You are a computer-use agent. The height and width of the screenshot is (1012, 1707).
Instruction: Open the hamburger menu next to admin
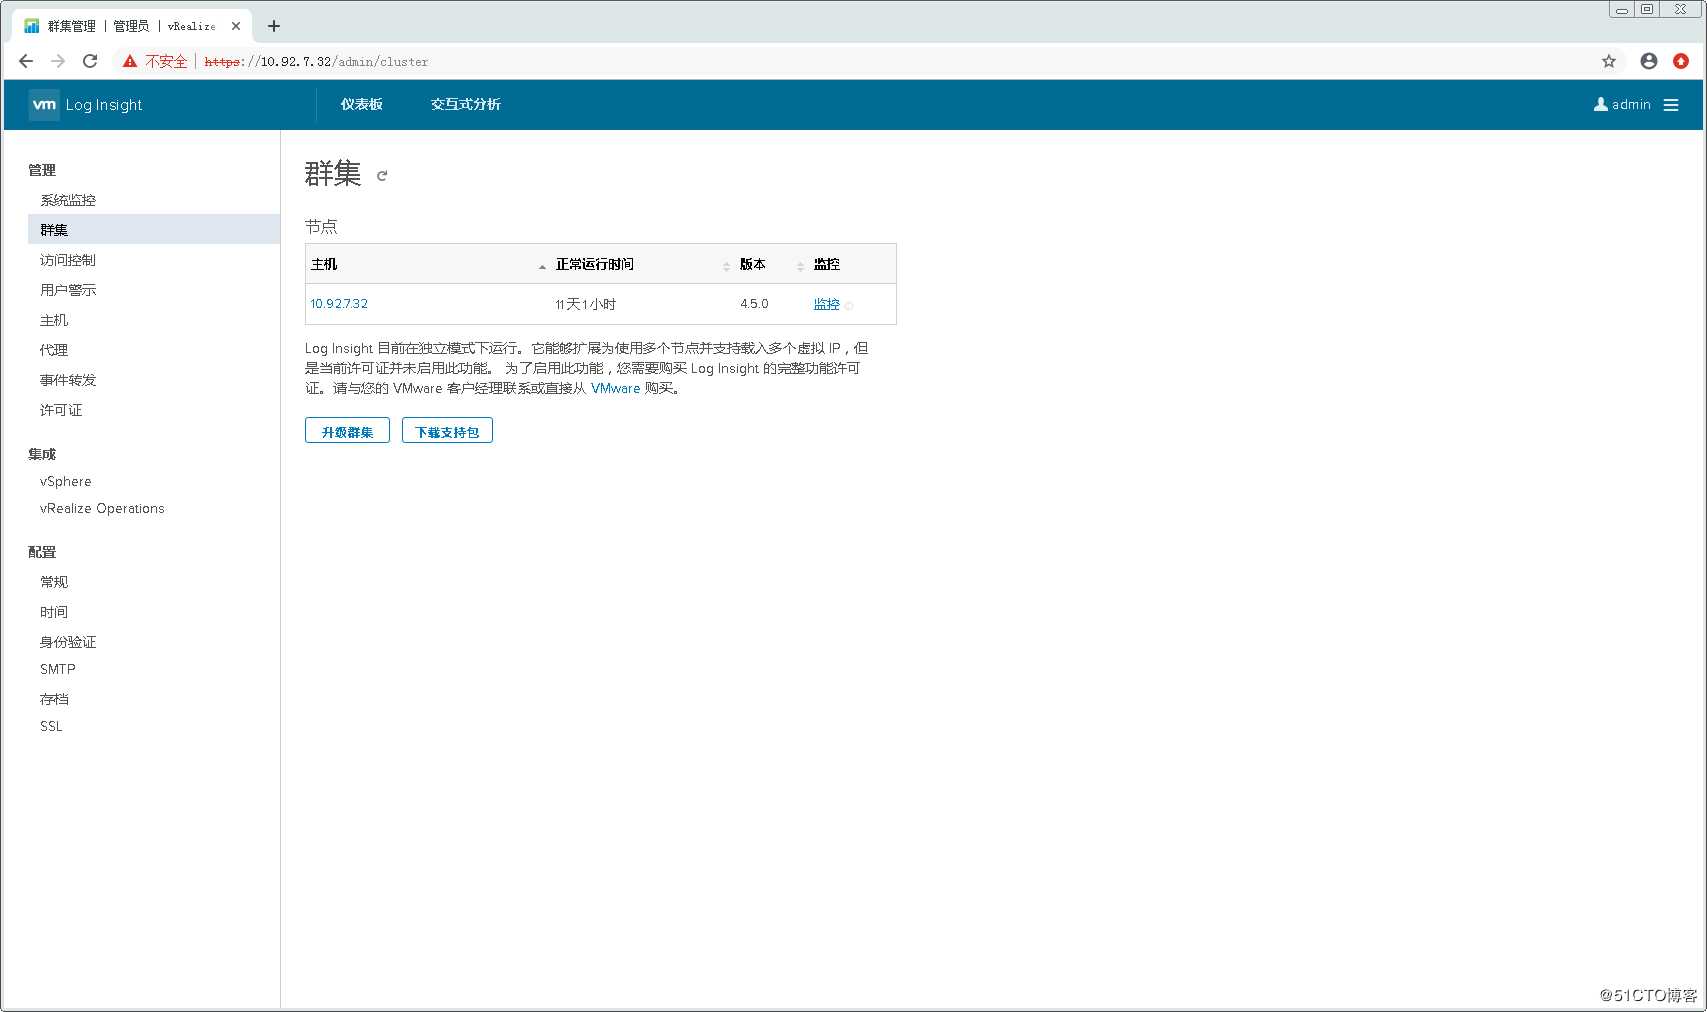tap(1671, 105)
